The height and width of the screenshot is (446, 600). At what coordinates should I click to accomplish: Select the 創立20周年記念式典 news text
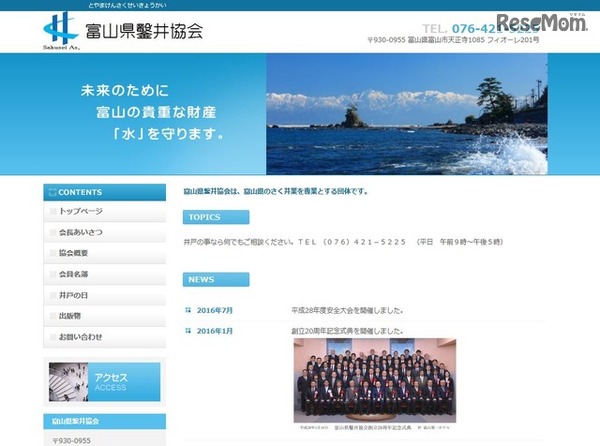[347, 331]
